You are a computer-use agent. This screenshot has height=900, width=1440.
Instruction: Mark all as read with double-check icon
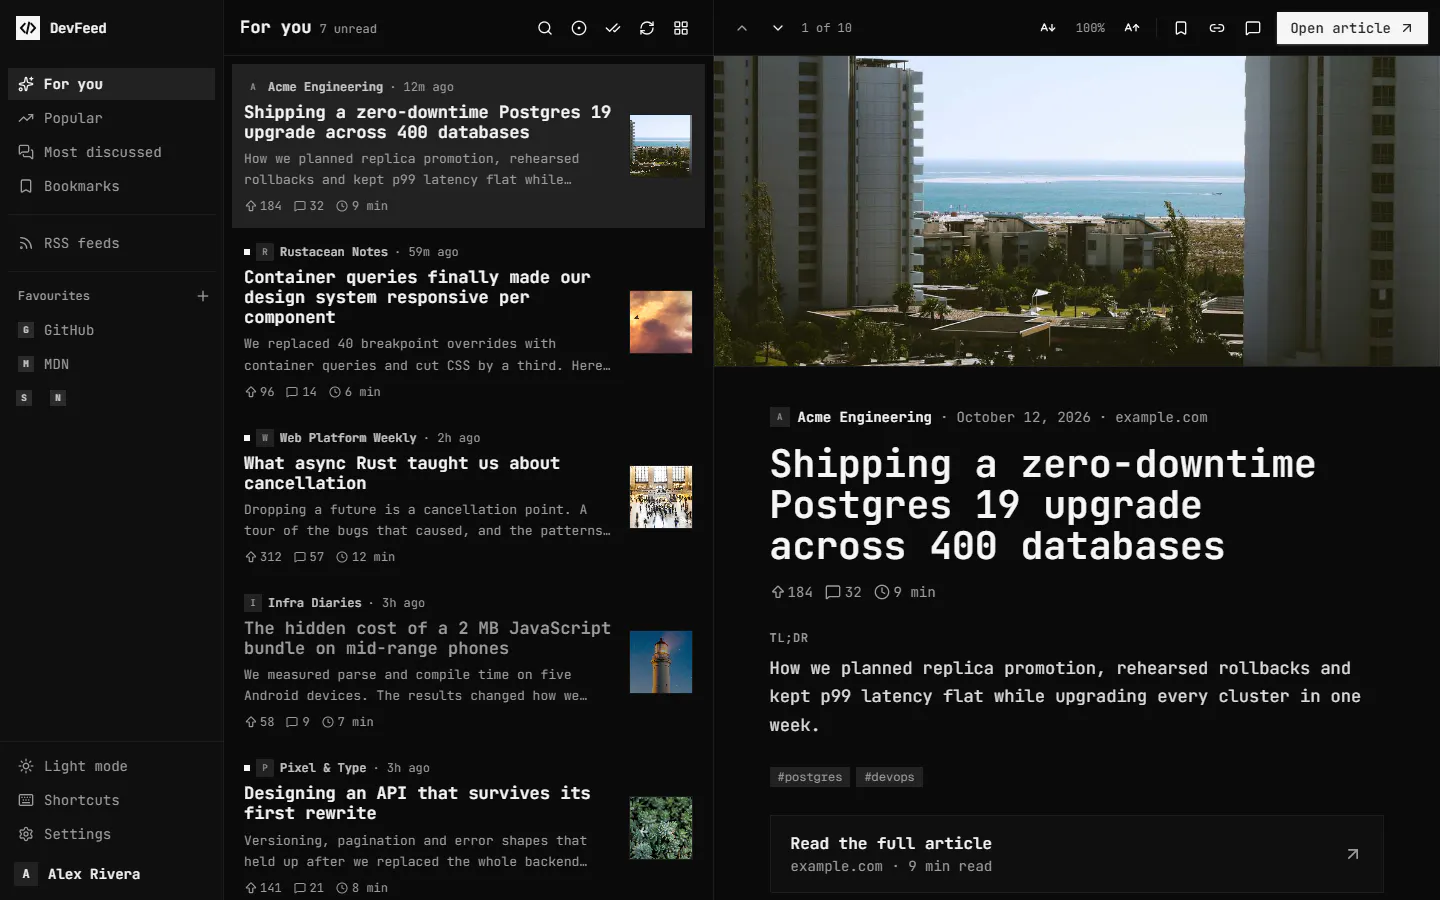point(613,28)
